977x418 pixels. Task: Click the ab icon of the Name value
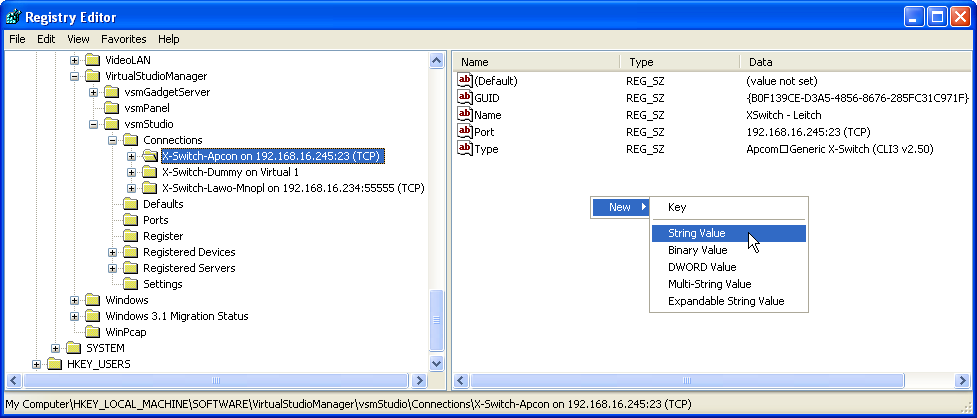[464, 114]
